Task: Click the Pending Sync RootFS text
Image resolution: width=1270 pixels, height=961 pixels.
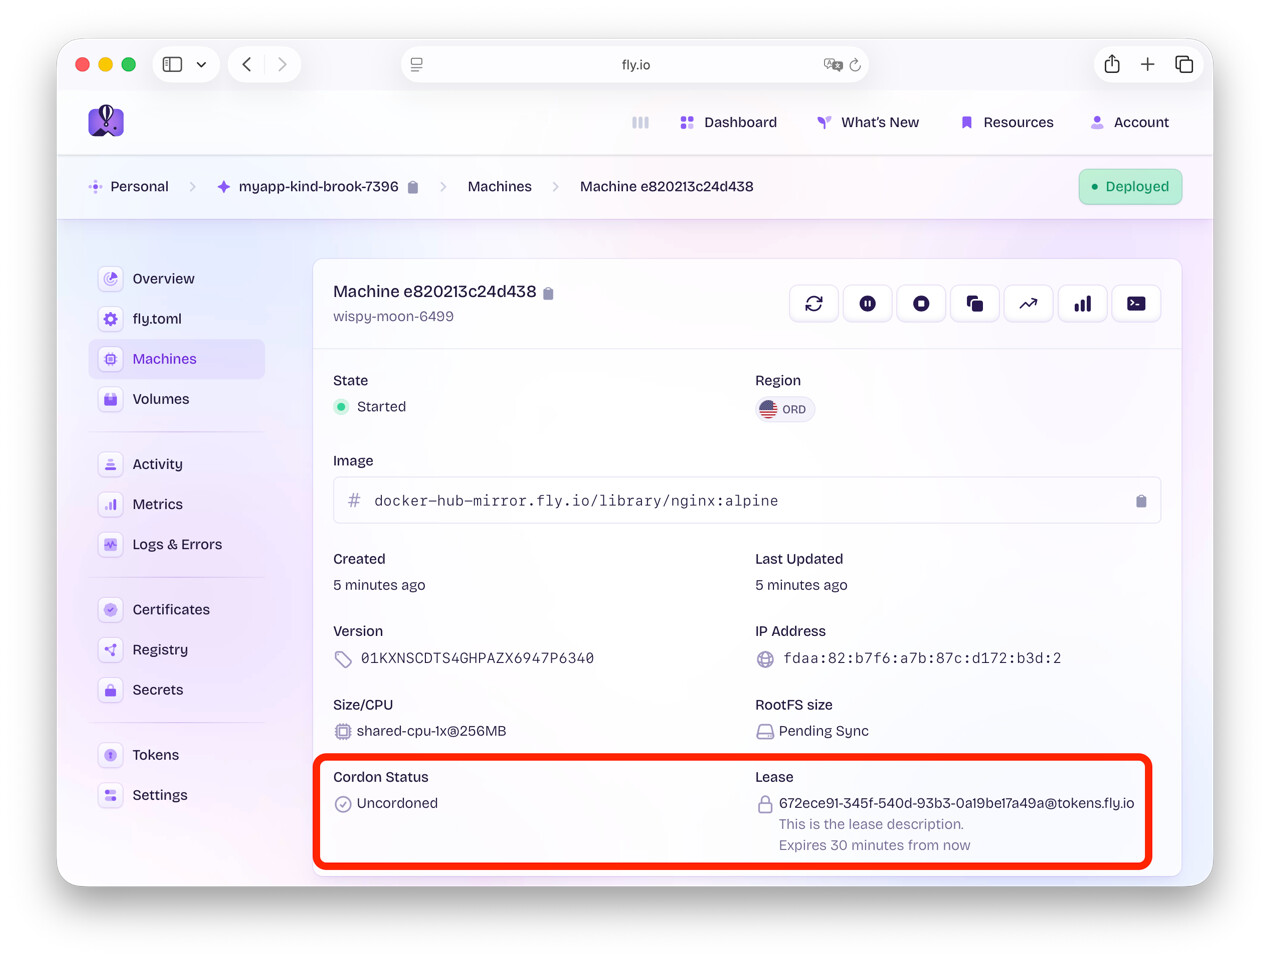Action: click(x=823, y=731)
